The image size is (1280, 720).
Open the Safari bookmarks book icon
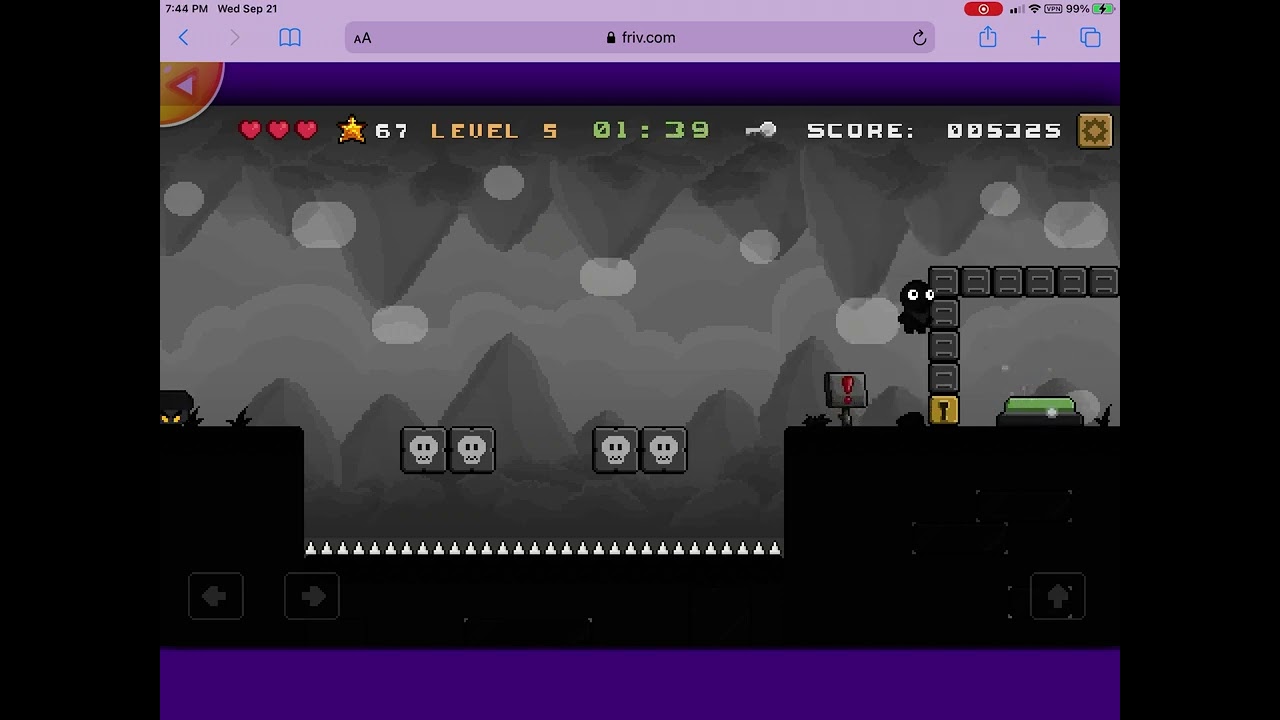[x=290, y=38]
